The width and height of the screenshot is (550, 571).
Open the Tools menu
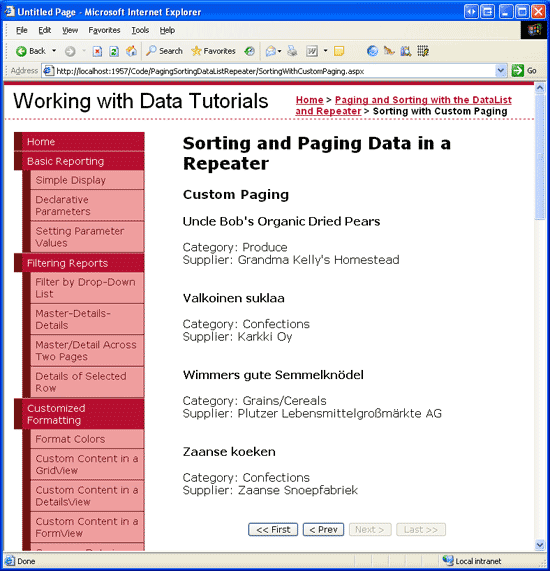[x=140, y=30]
